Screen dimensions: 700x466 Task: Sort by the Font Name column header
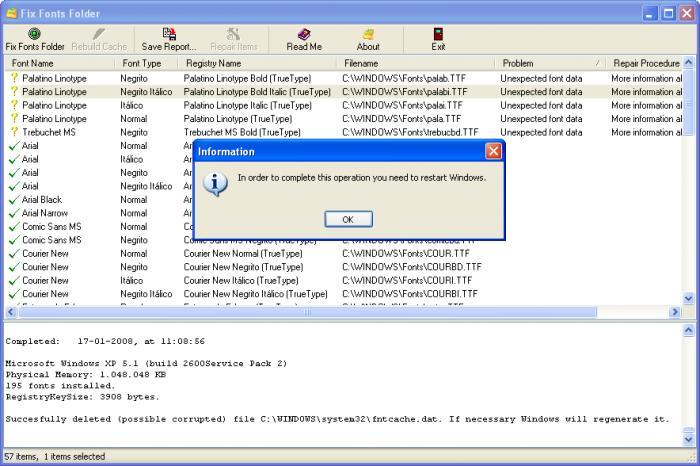(x=59, y=63)
